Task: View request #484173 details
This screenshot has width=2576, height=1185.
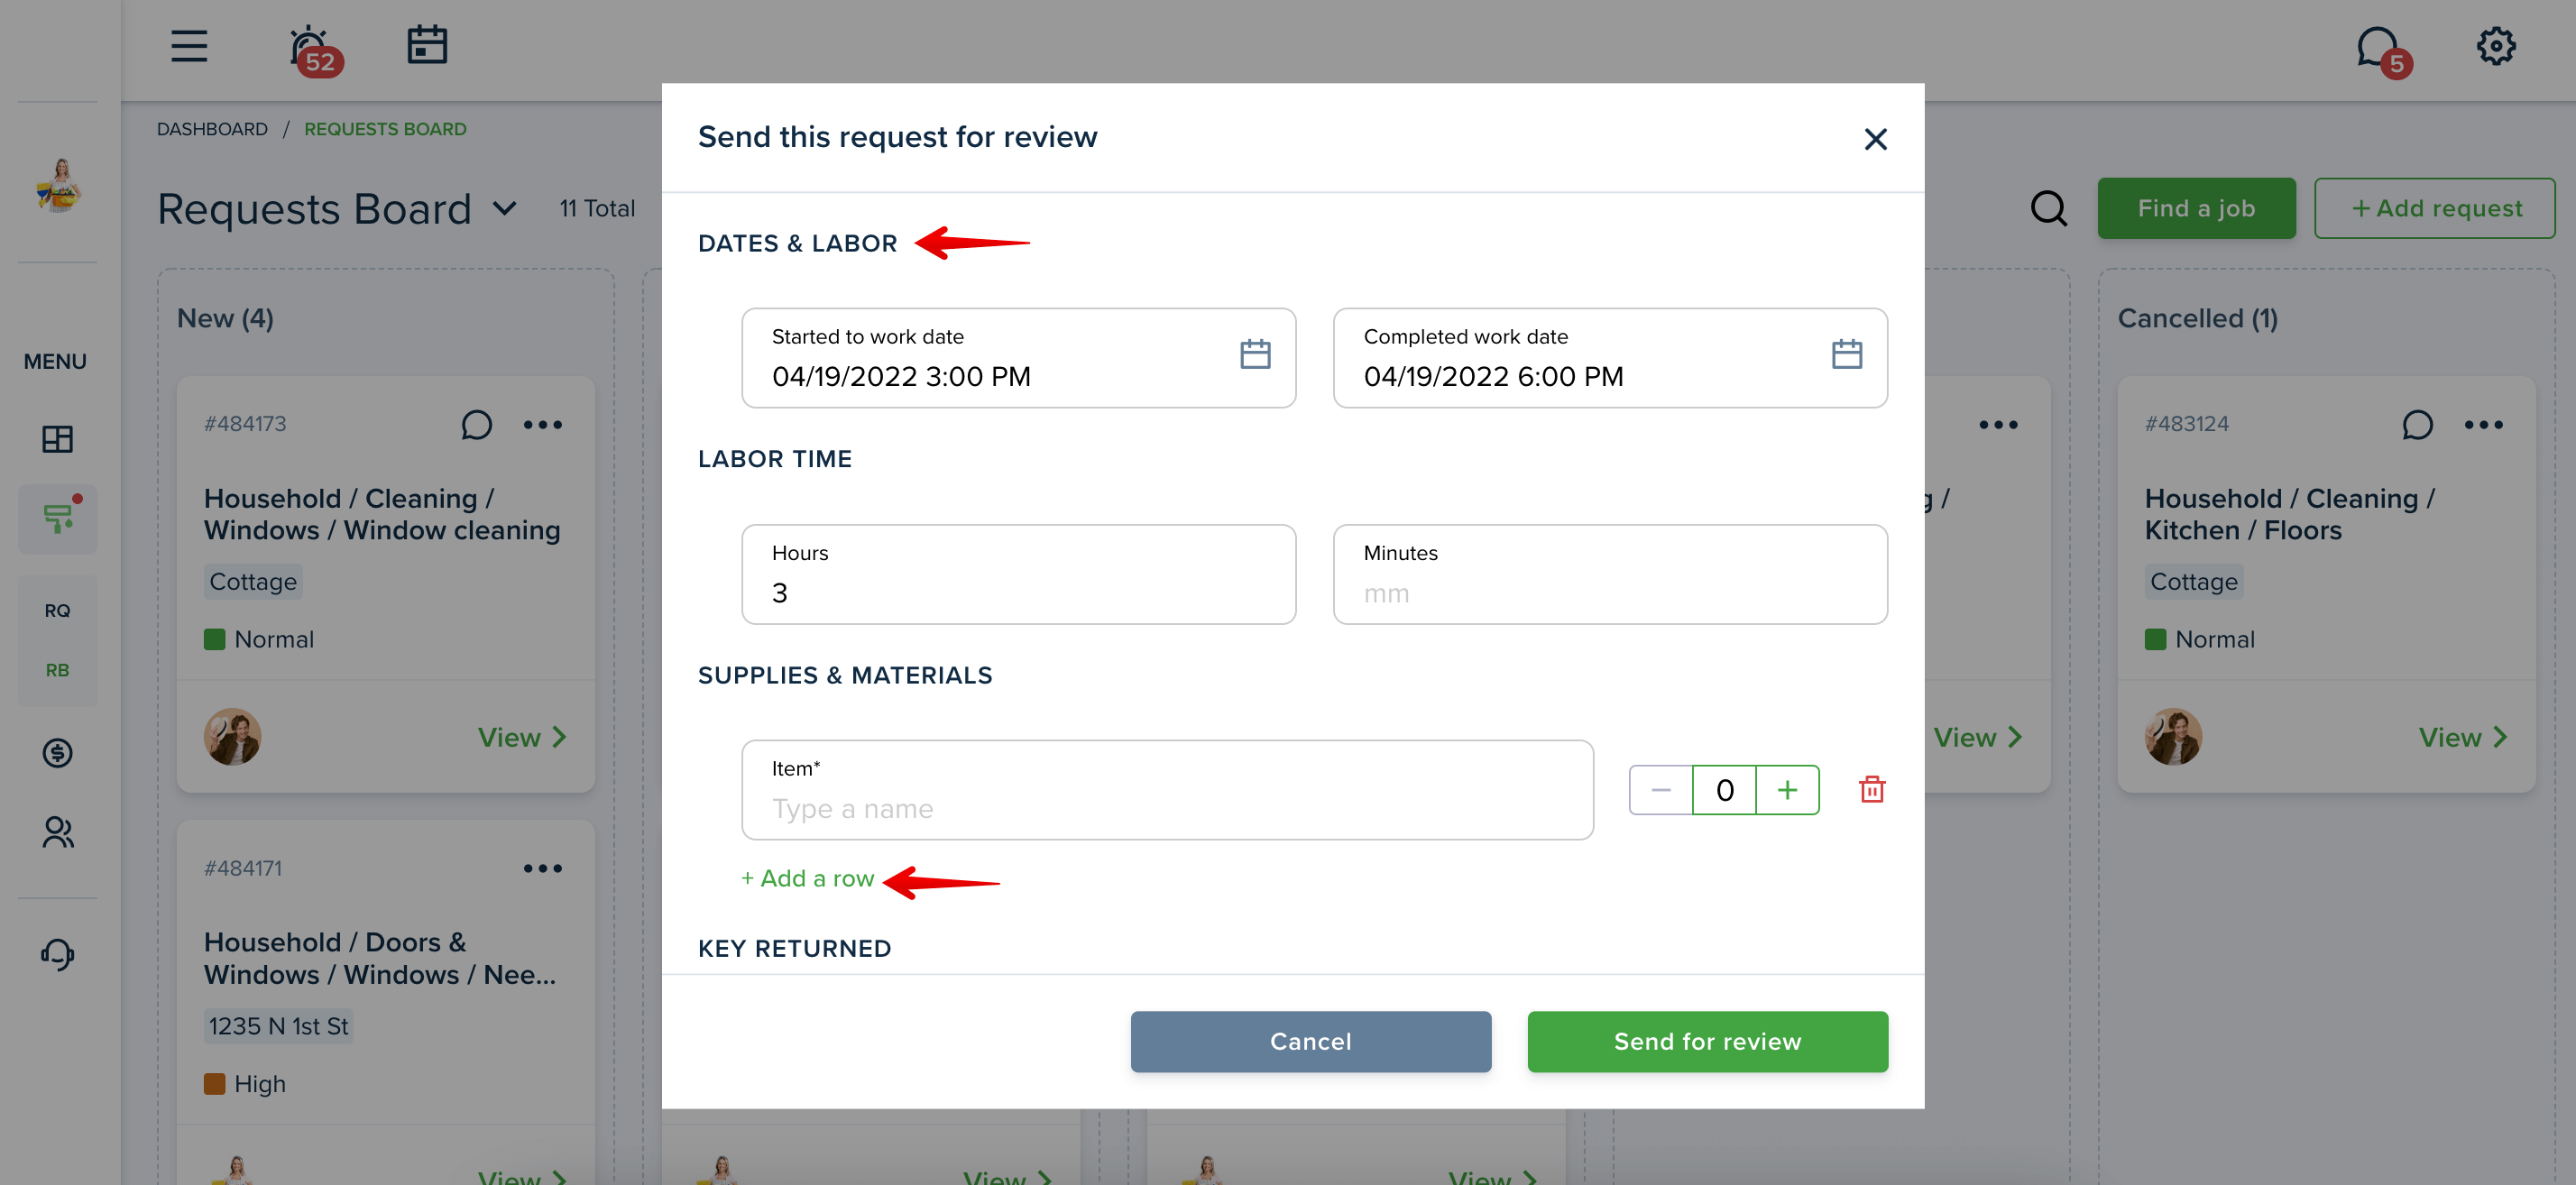Action: point(522,737)
